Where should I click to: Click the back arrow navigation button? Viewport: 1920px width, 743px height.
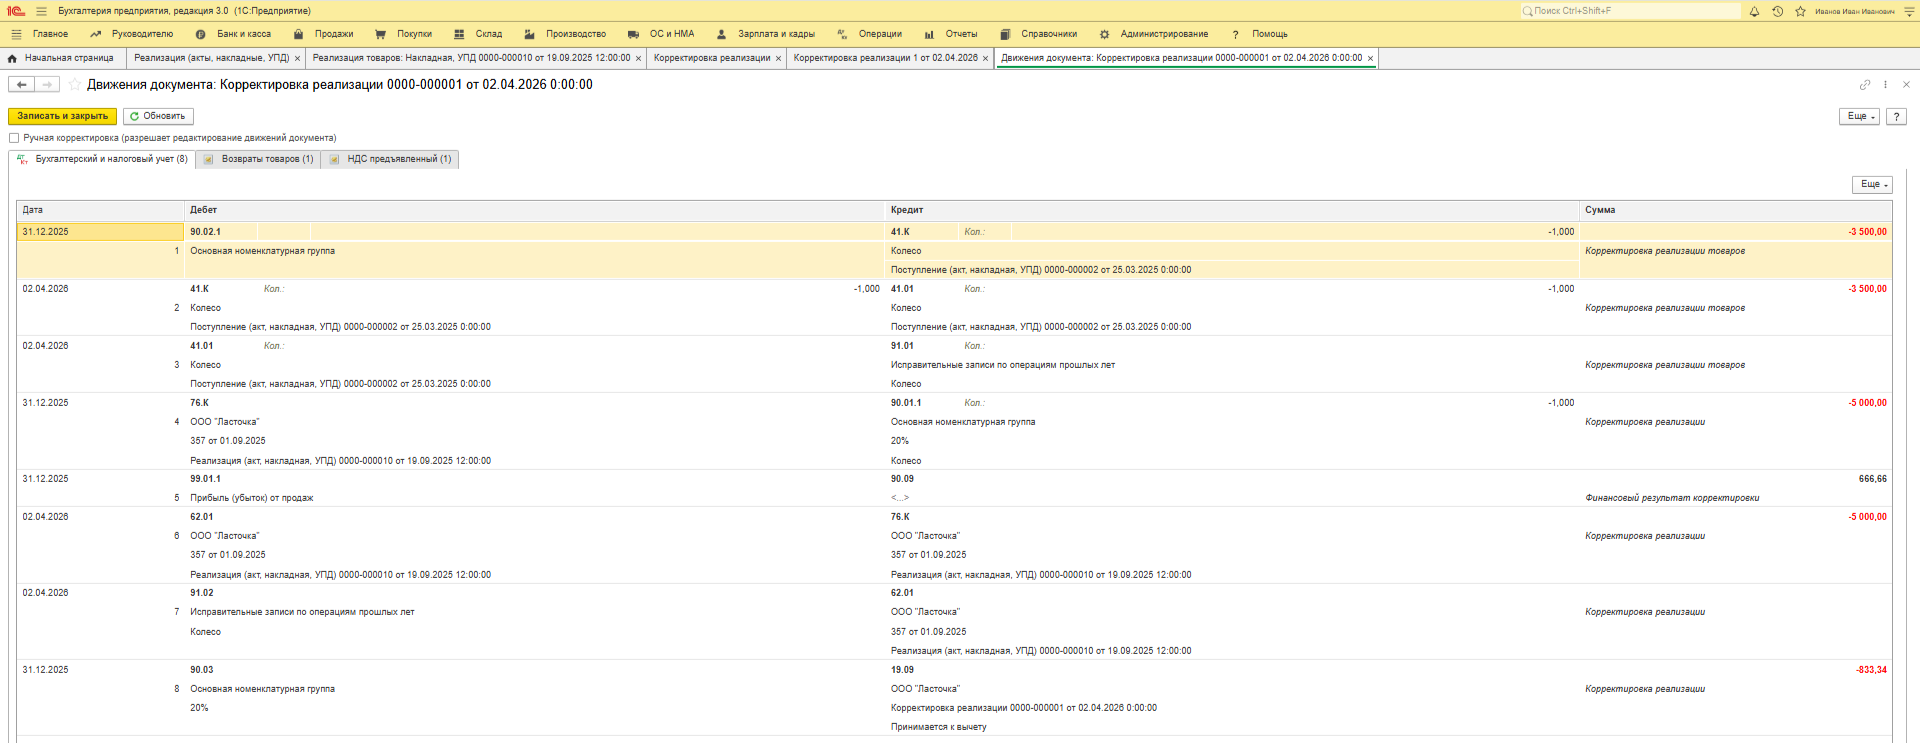click(x=21, y=85)
